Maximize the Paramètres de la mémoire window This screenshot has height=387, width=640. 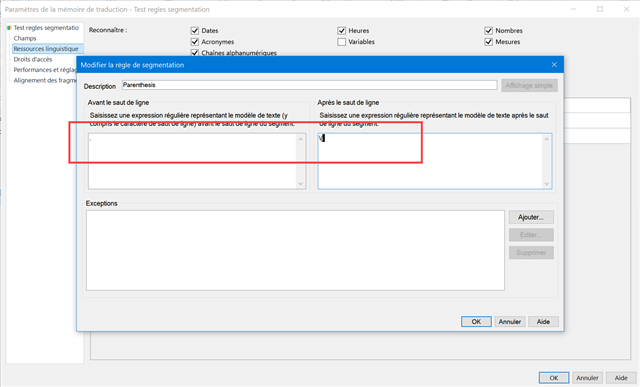pyautogui.click(x=600, y=9)
